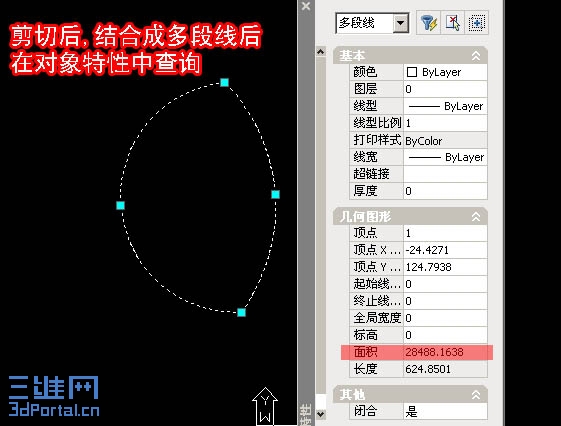Click the UCS Y-axis icon in drawing area

(x=265, y=405)
